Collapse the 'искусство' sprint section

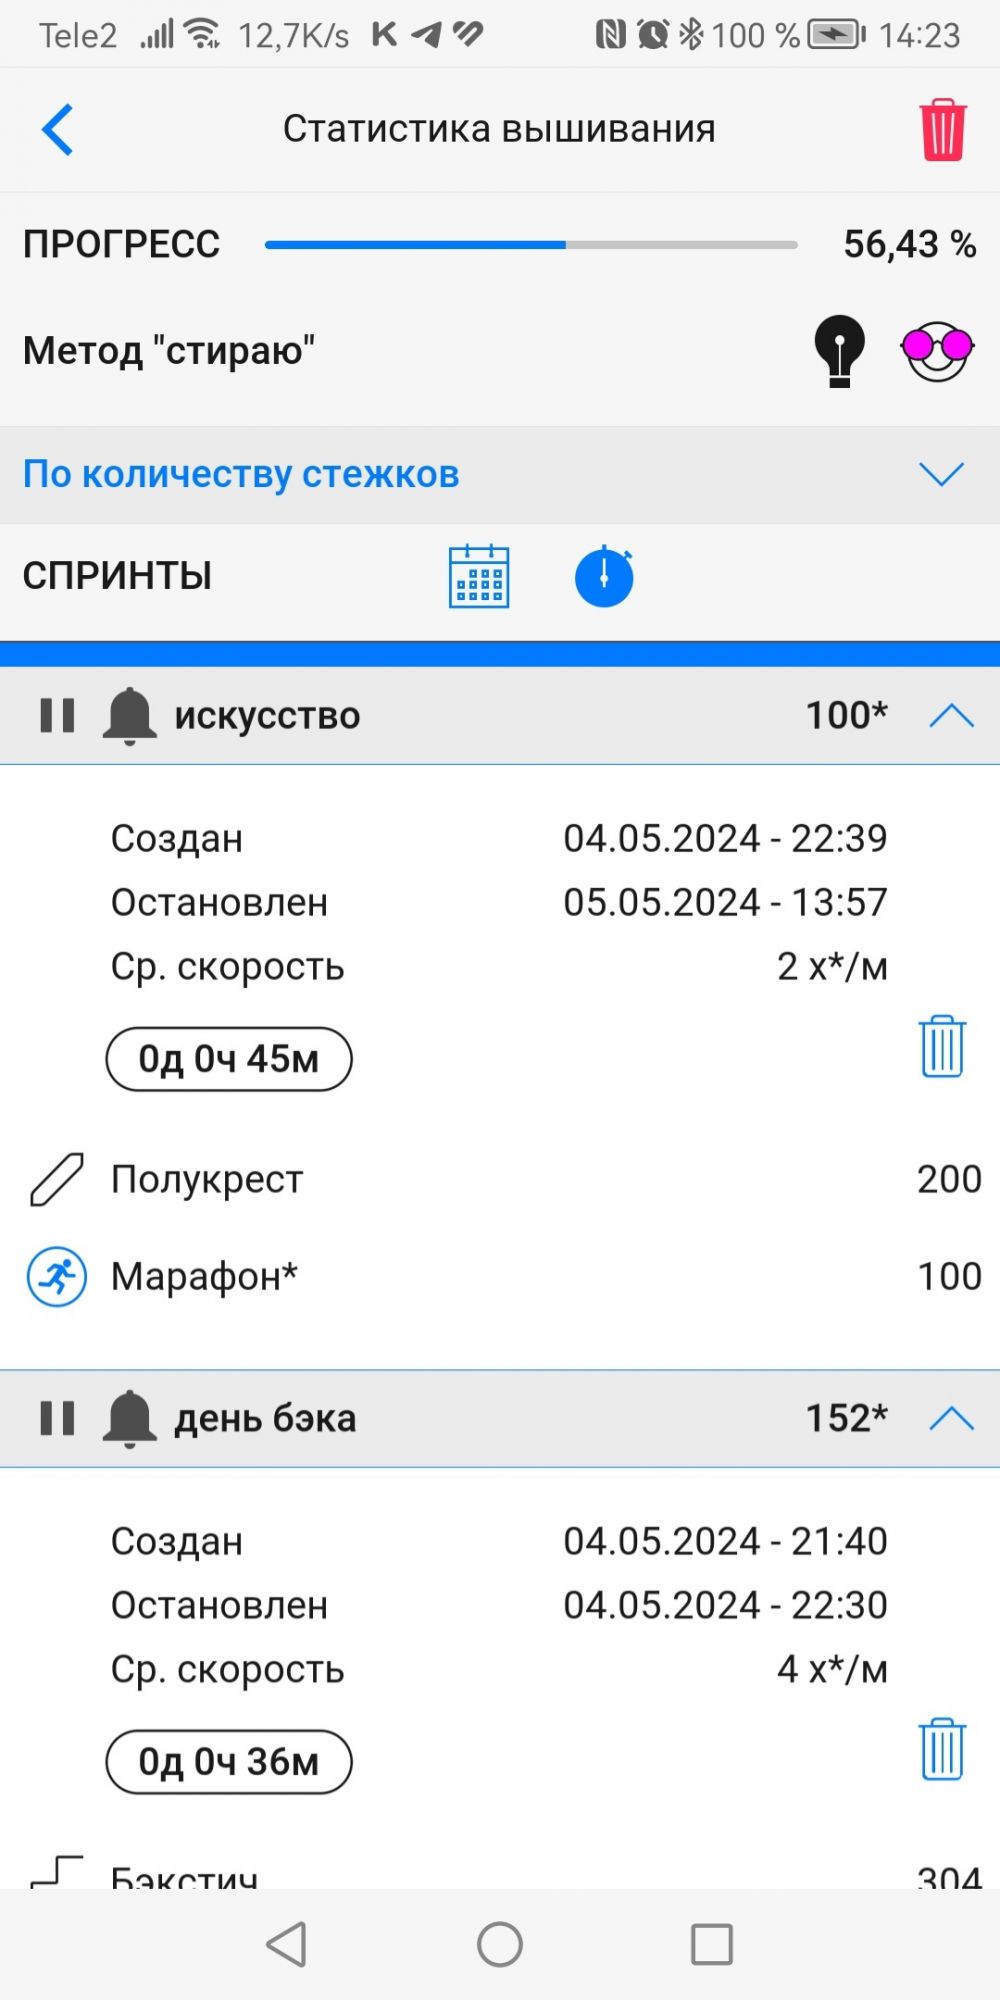[x=951, y=716]
